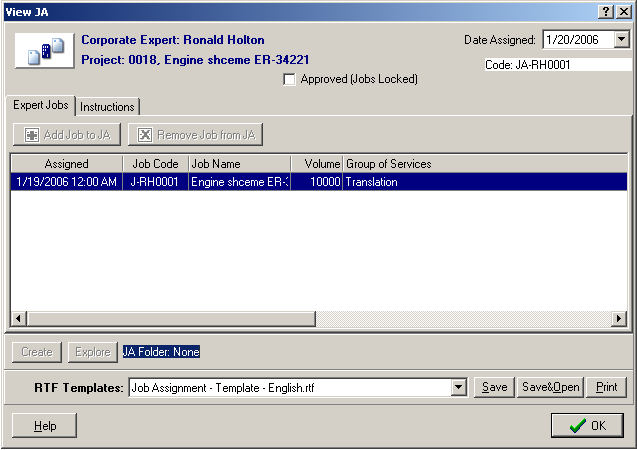Click the Save&Open button
The width and height of the screenshot is (637, 450).
tap(550, 387)
